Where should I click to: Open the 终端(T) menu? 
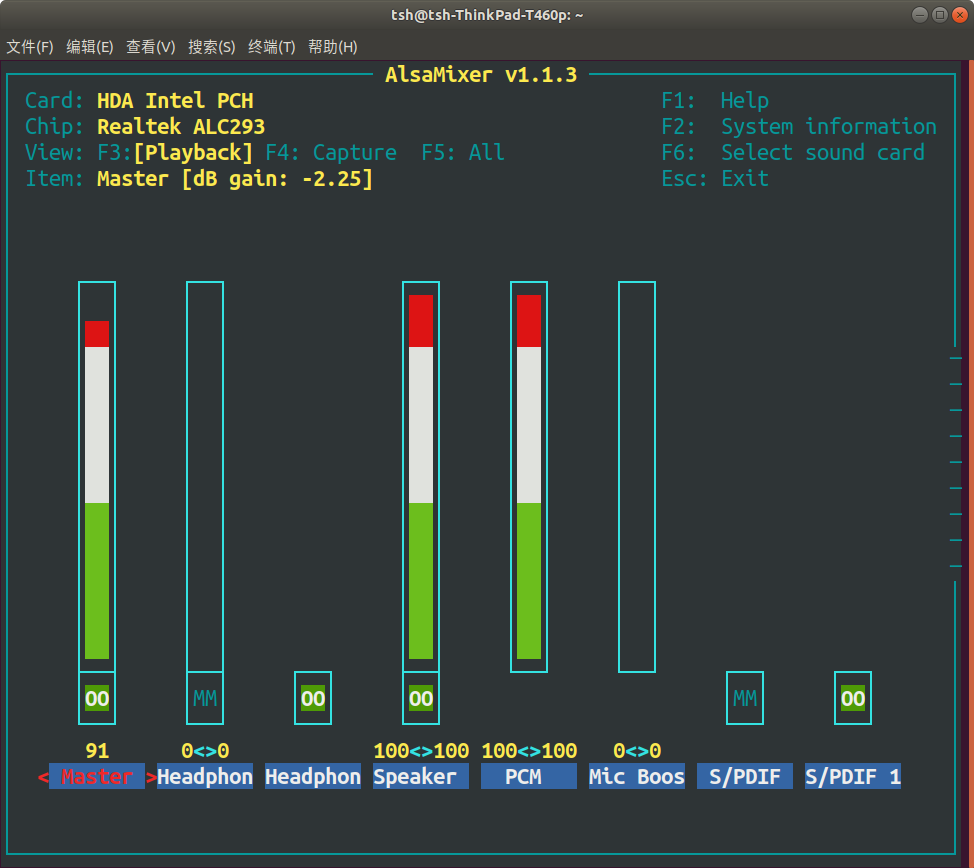271,46
